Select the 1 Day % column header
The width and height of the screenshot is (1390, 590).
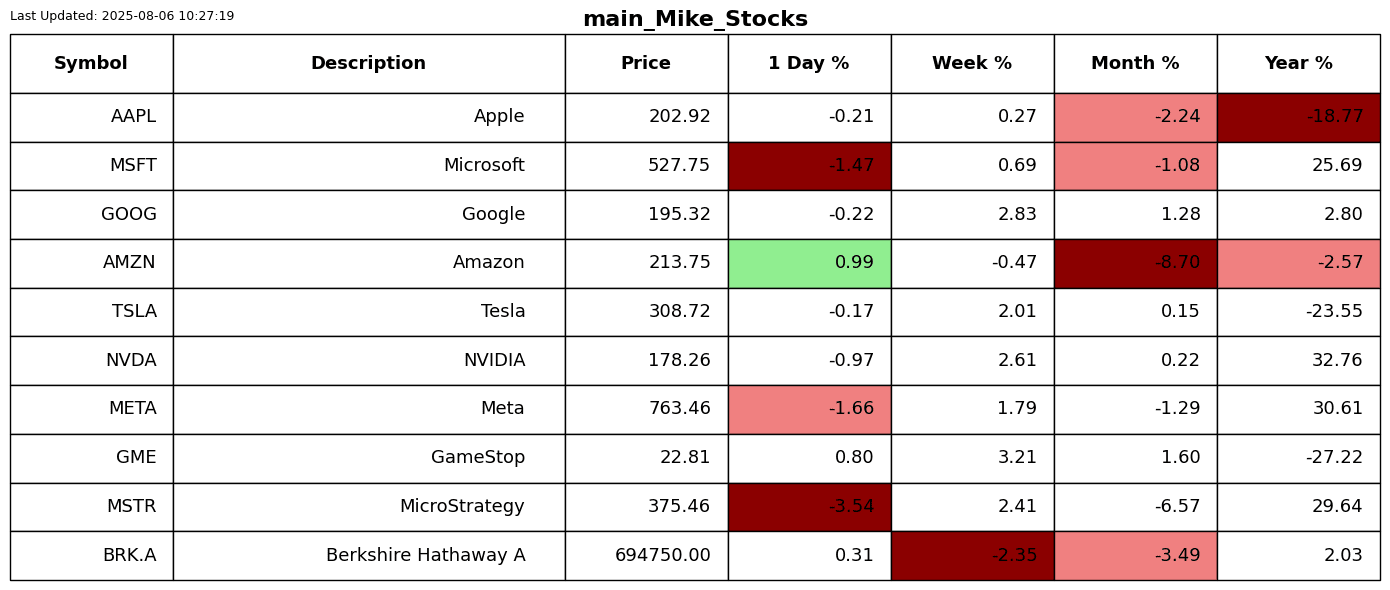tap(809, 64)
